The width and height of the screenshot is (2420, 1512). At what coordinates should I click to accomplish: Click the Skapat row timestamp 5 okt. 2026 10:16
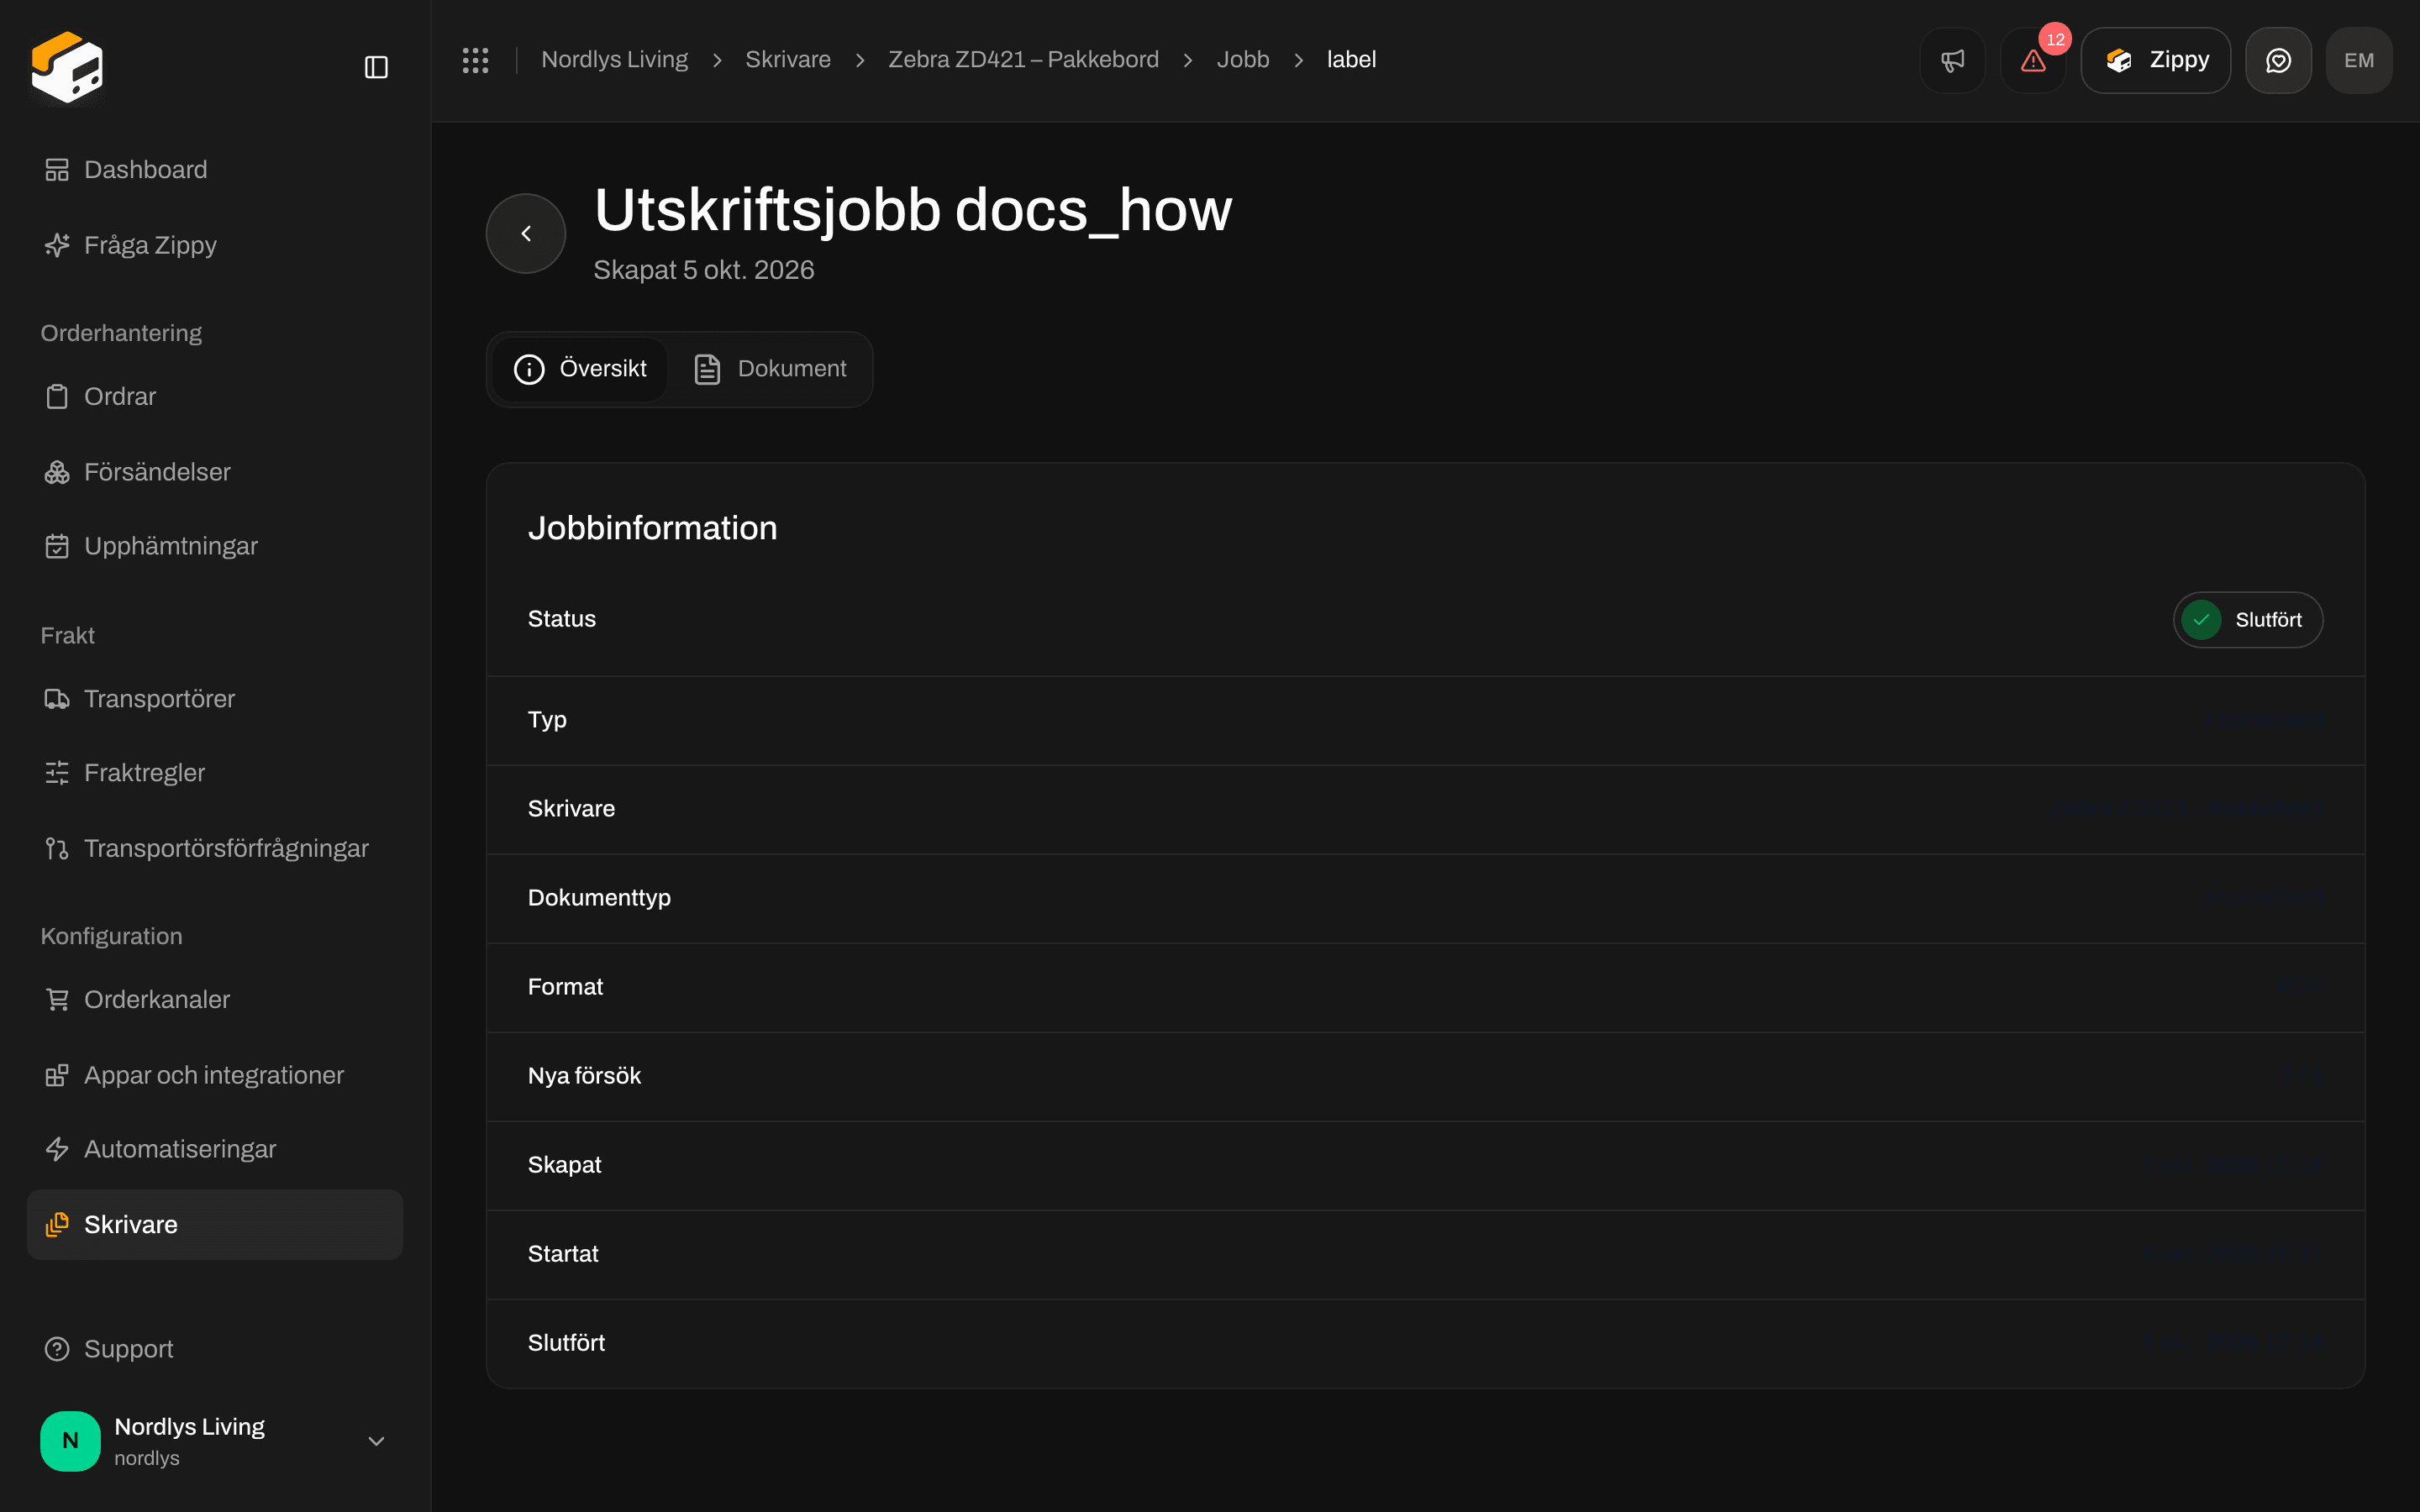coord(2233,1165)
